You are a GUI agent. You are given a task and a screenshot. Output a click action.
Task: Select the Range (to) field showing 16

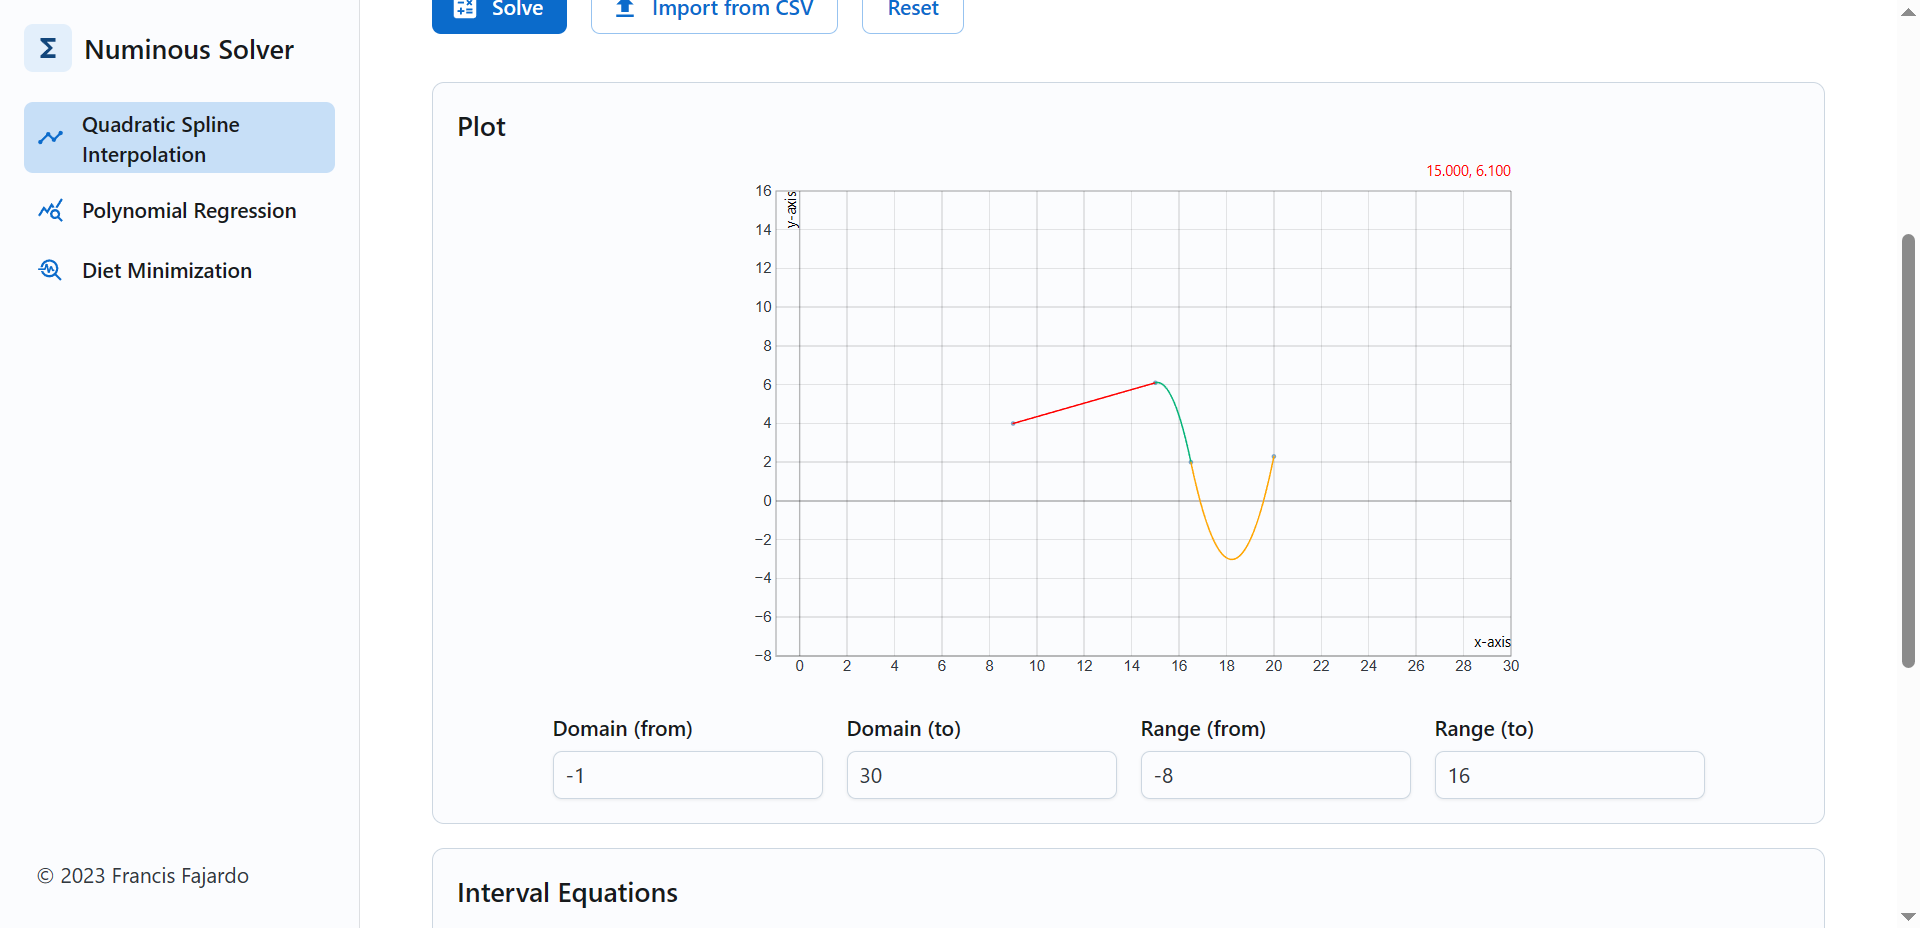(x=1569, y=774)
